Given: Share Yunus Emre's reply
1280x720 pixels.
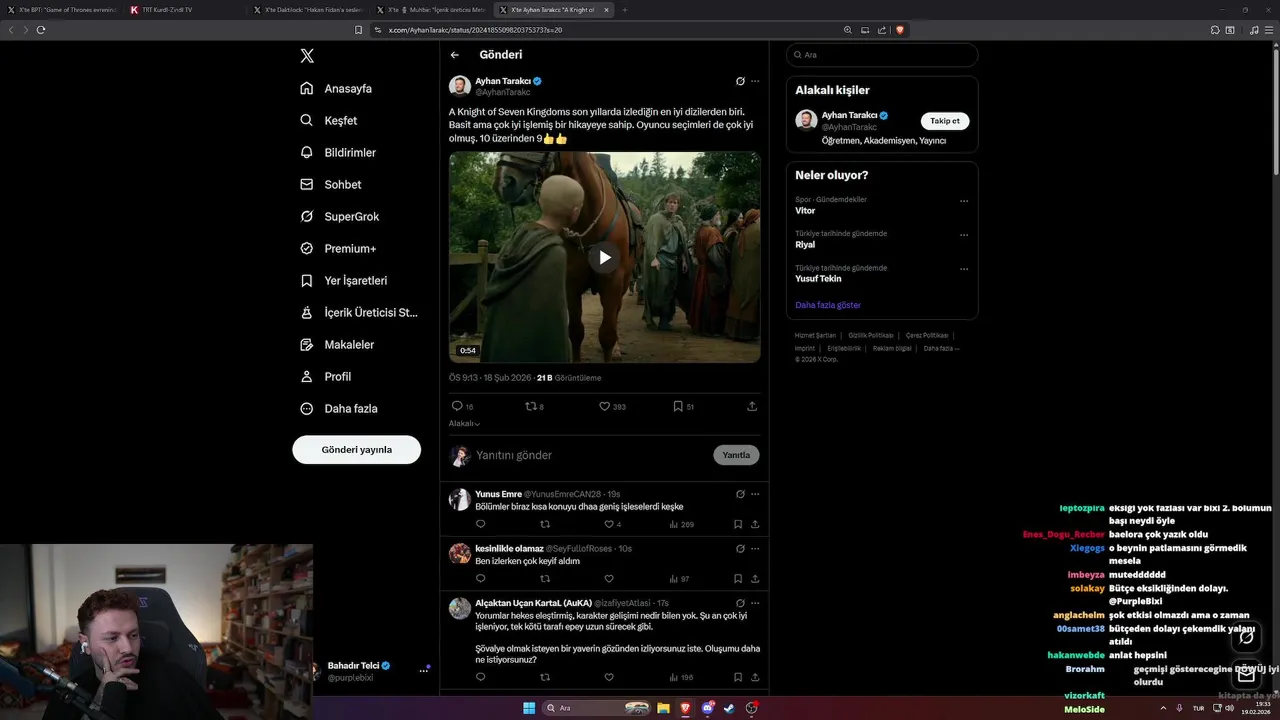Looking at the screenshot, I should point(755,524).
